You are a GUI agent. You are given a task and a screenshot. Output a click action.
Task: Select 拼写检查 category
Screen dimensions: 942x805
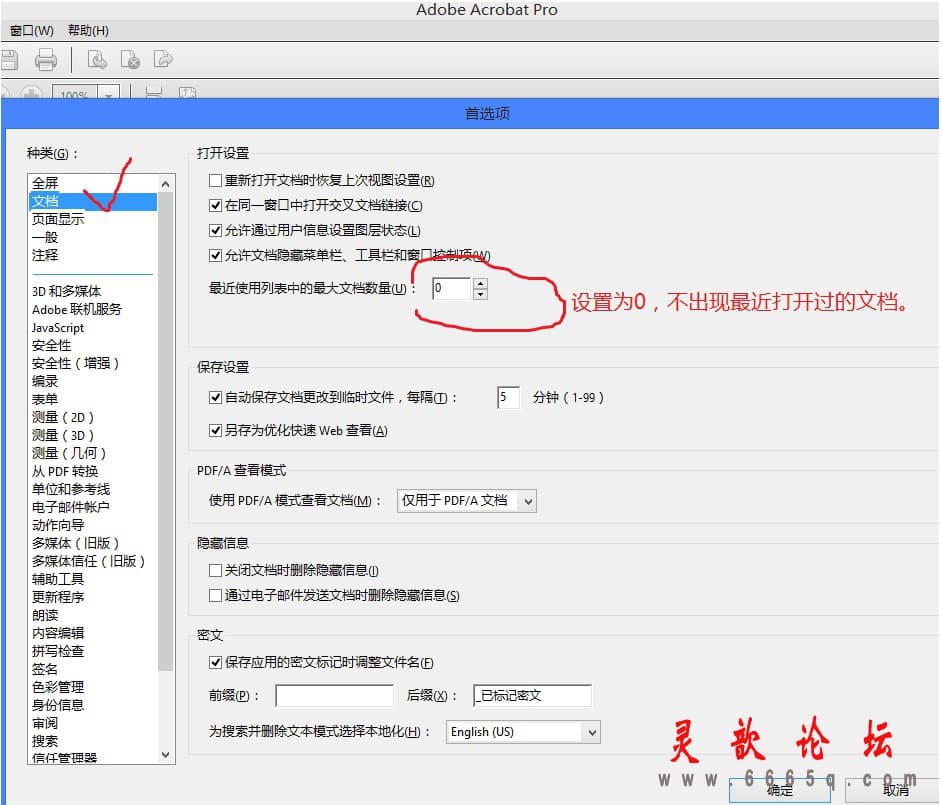coord(58,651)
